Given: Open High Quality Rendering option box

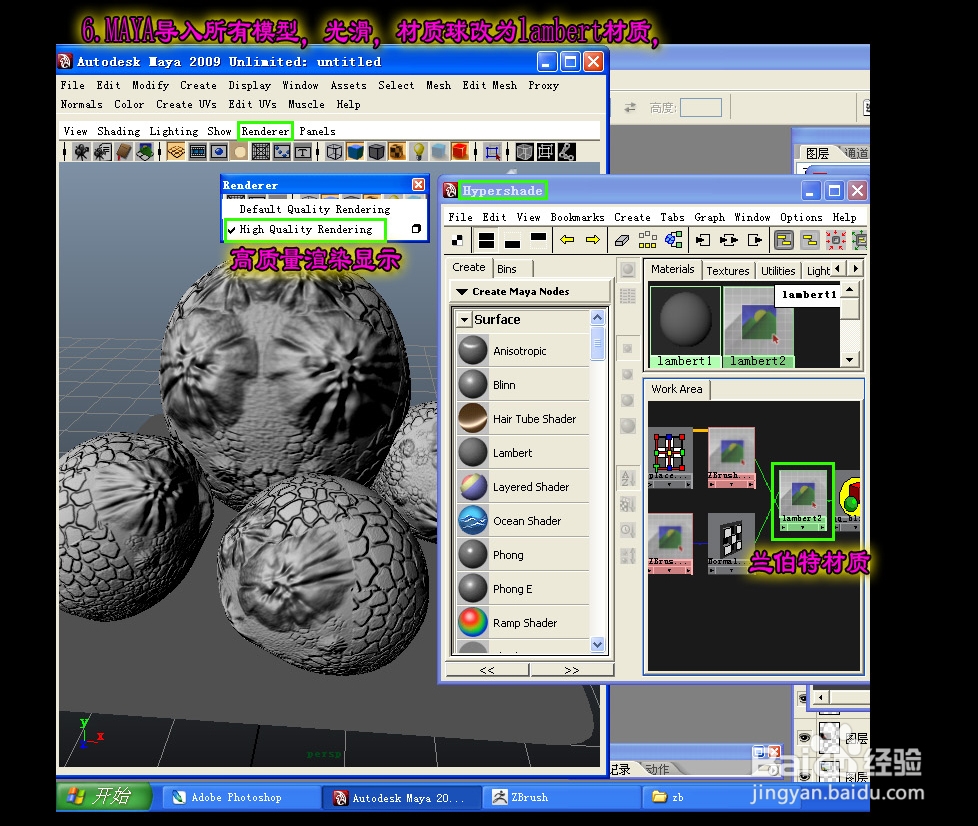Looking at the screenshot, I should tap(416, 229).
